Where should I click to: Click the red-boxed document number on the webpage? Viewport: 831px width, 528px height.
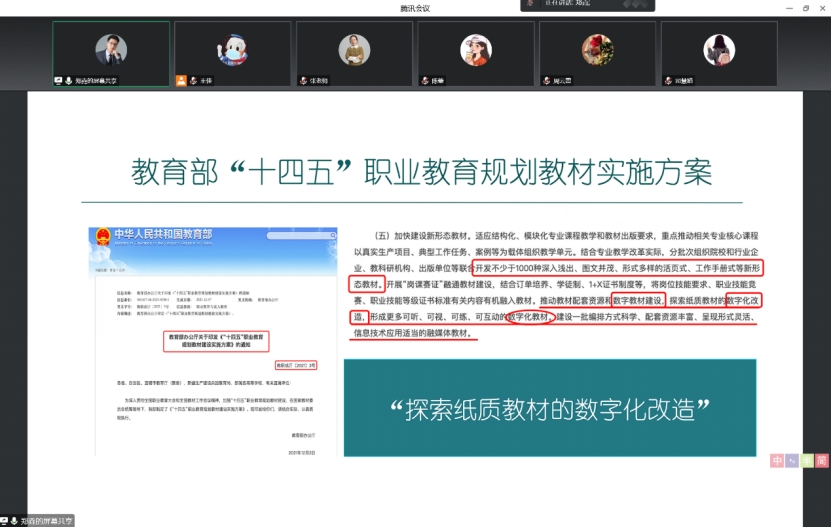pos(296,365)
